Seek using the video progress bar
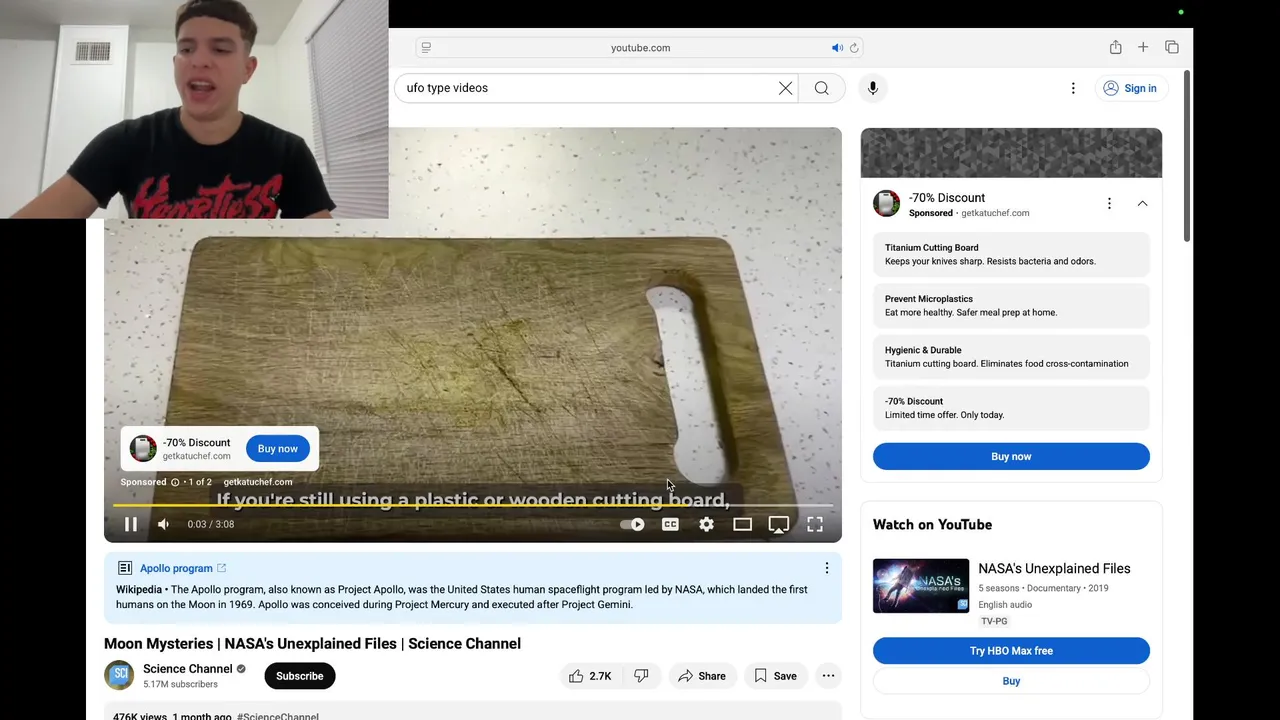 pos(473,506)
